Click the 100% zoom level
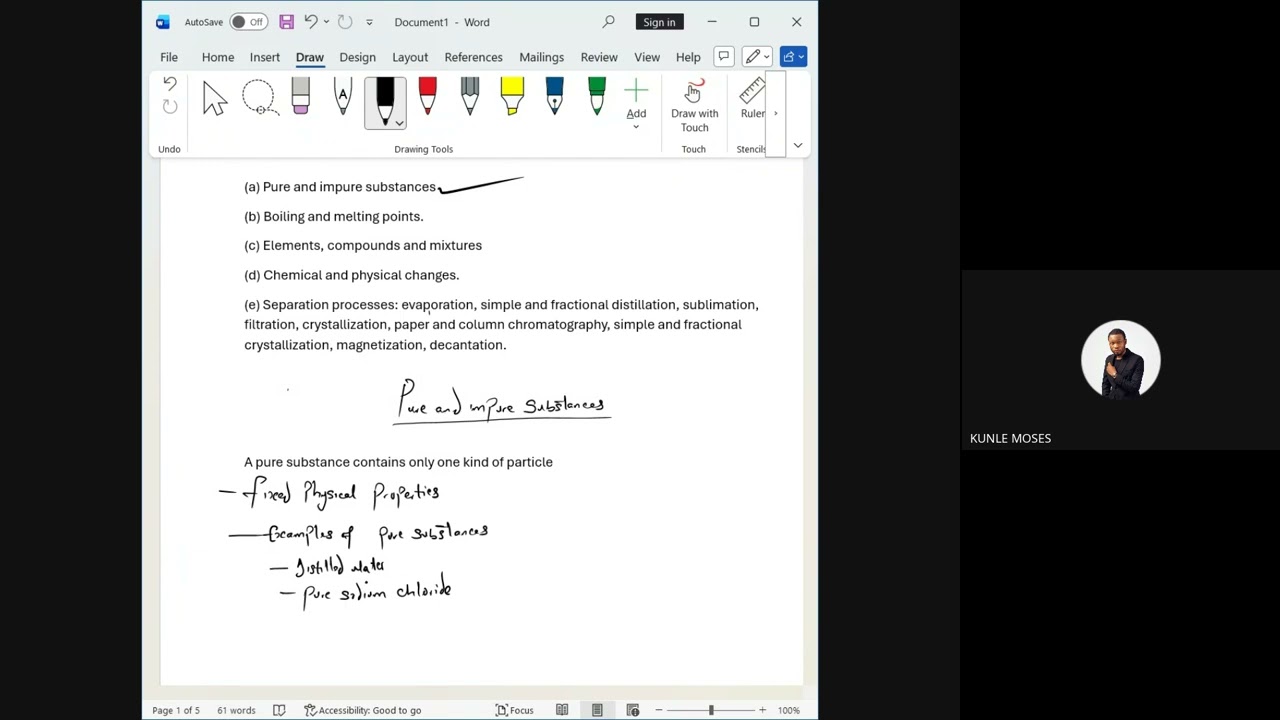 788,710
